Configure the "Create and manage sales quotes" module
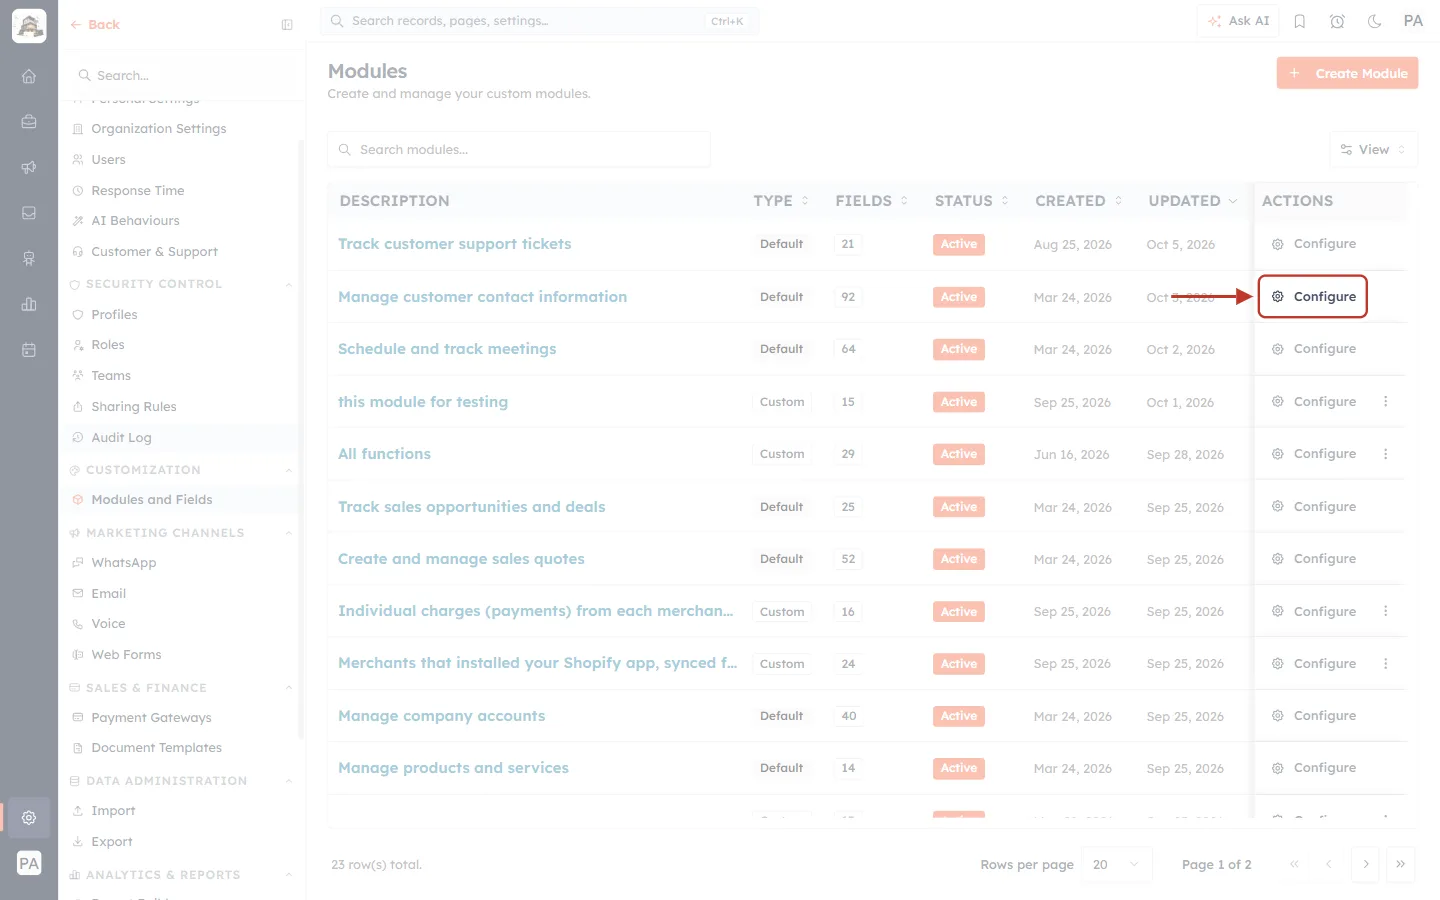The height and width of the screenshot is (900, 1440). click(1314, 559)
